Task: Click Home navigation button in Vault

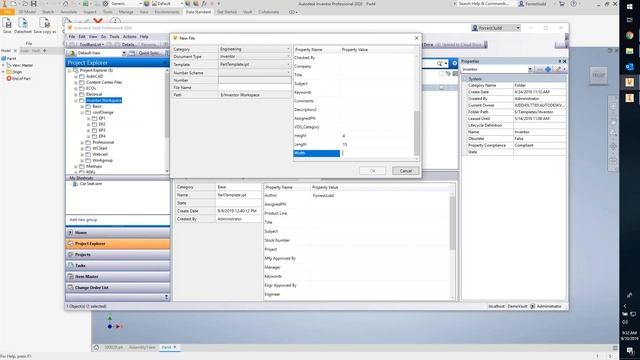Action: pyautogui.click(x=118, y=232)
